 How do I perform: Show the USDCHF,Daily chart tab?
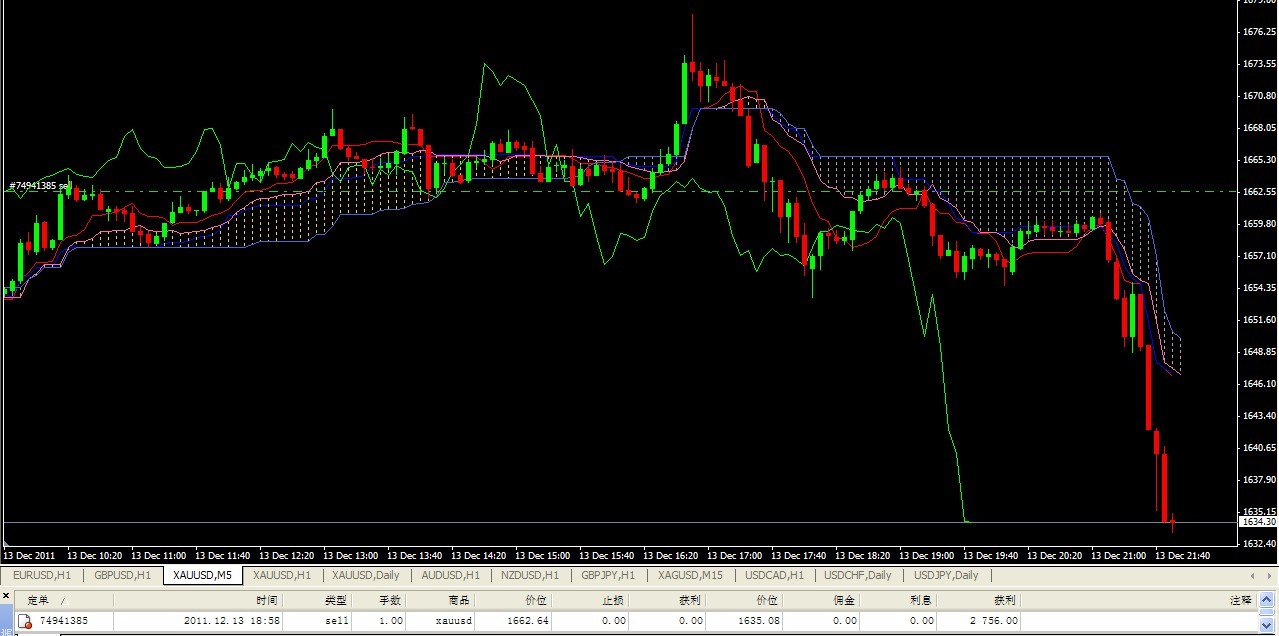(x=859, y=576)
